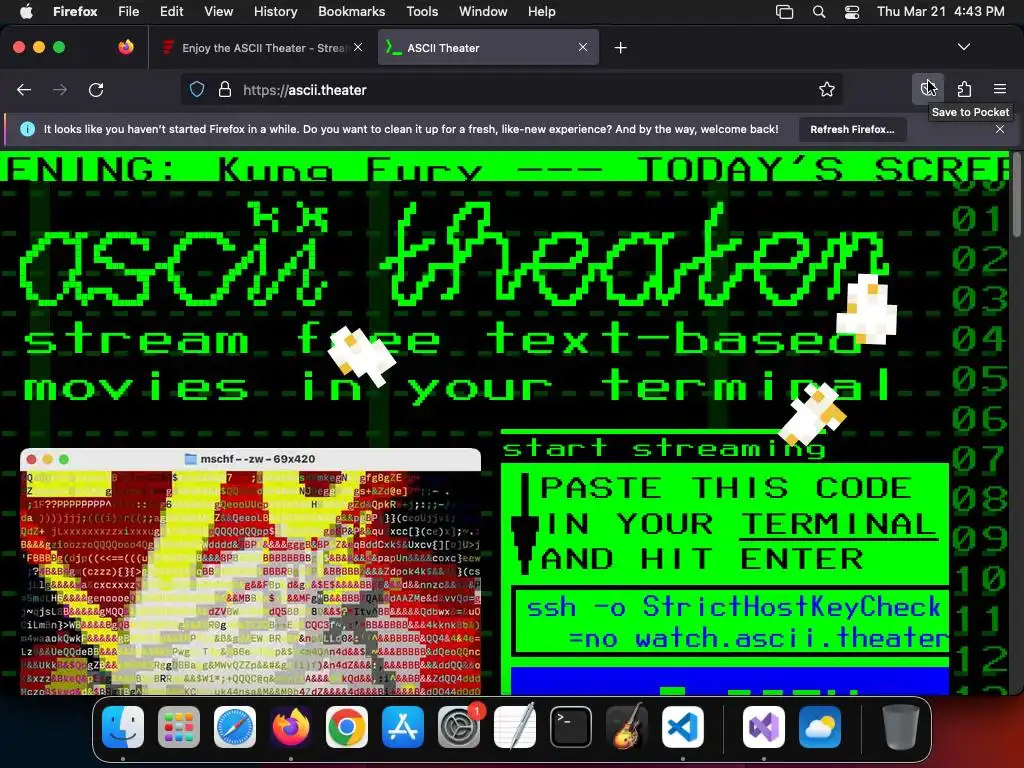Open System Settings with badge in Dock
Image resolution: width=1024 pixels, height=768 pixels.
[x=459, y=727]
